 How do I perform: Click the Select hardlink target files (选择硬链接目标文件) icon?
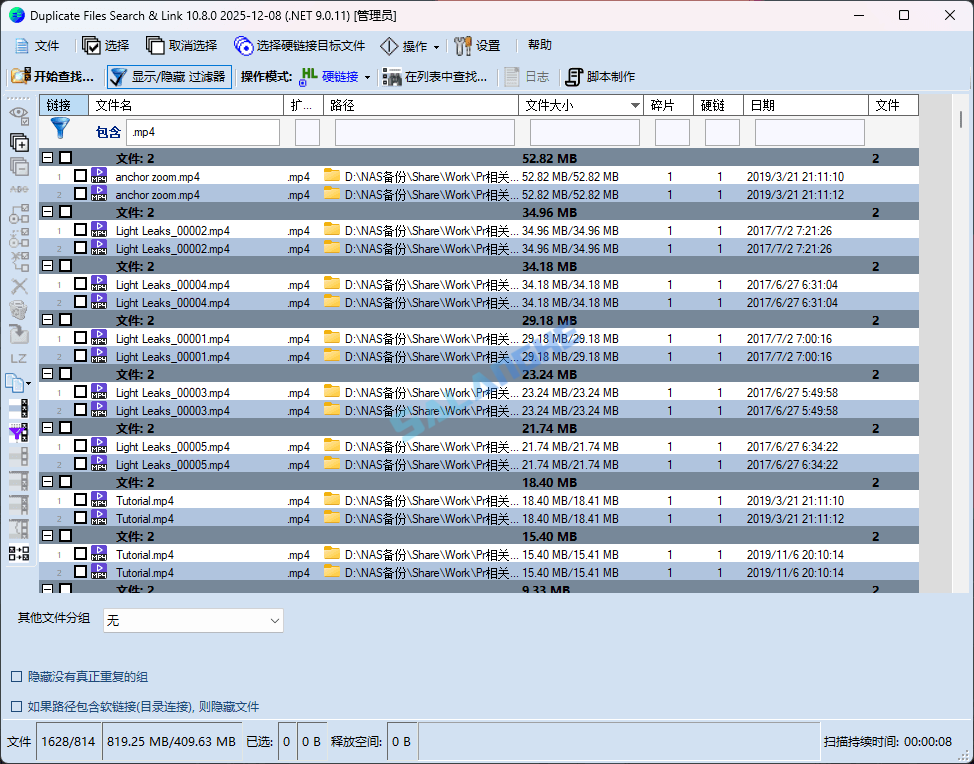click(243, 45)
